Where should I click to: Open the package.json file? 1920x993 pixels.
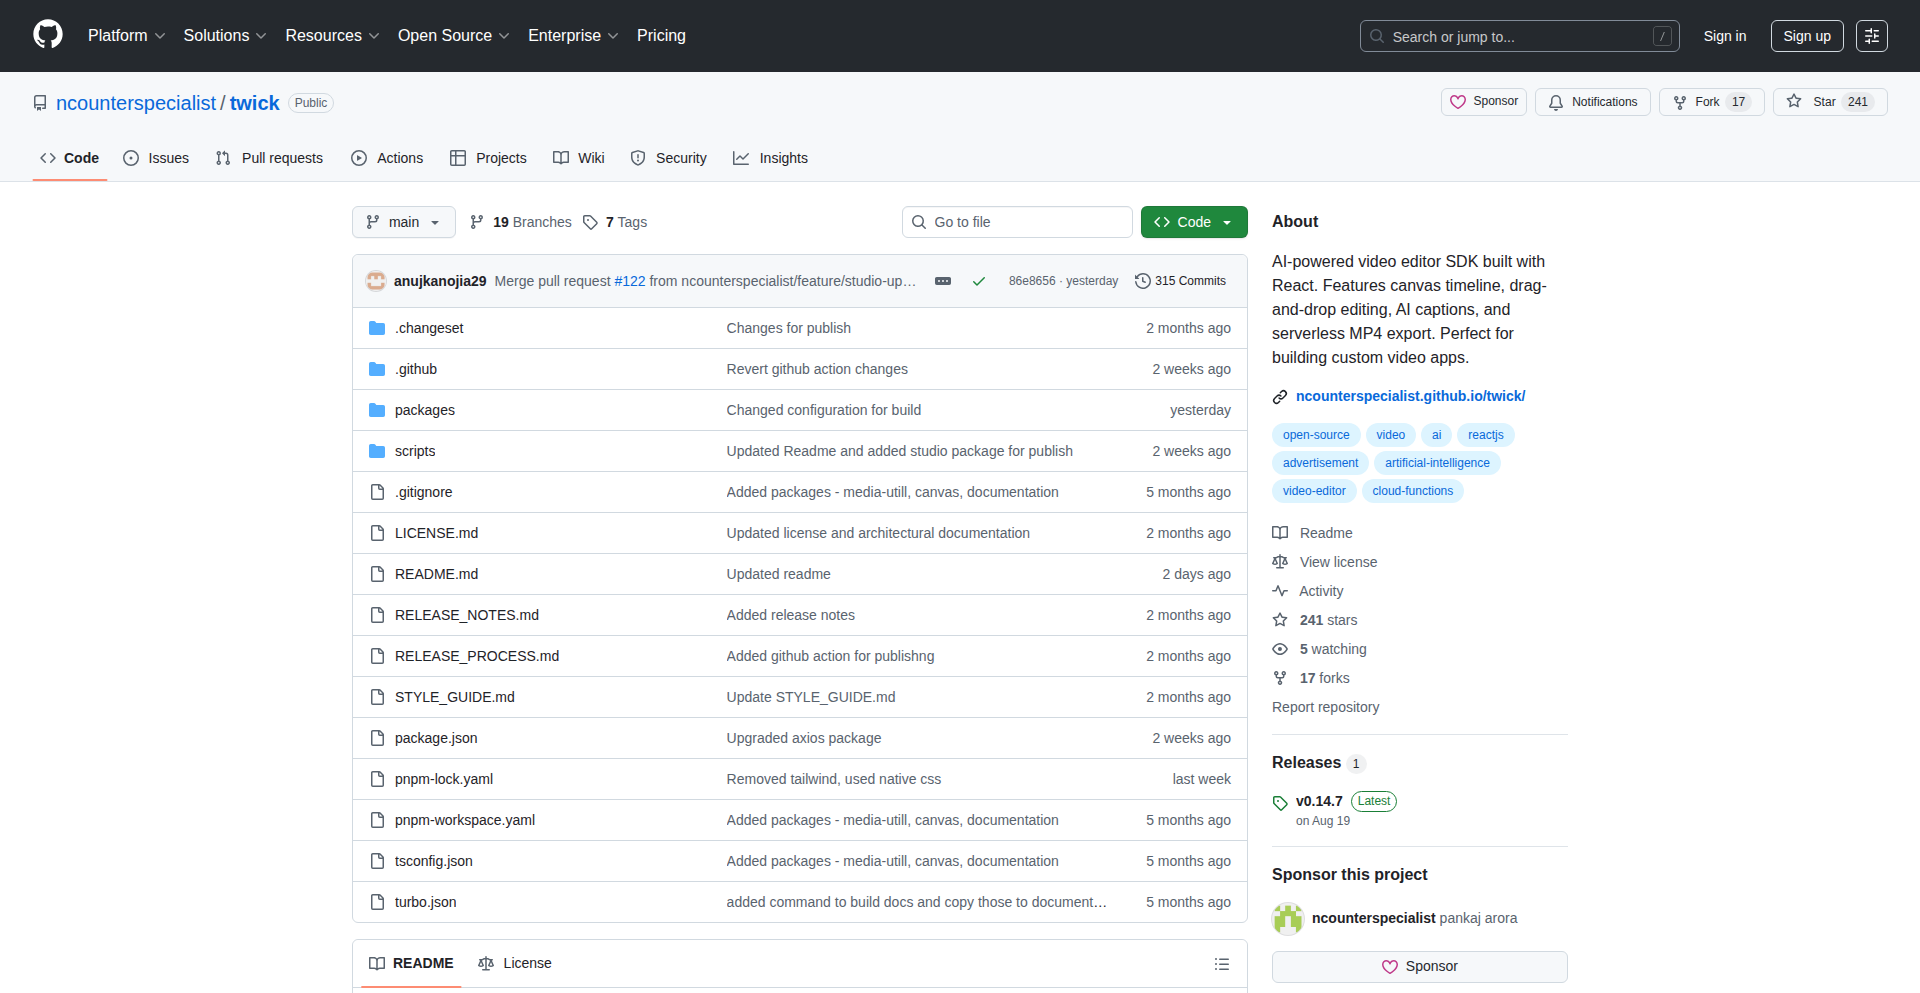click(x=436, y=738)
